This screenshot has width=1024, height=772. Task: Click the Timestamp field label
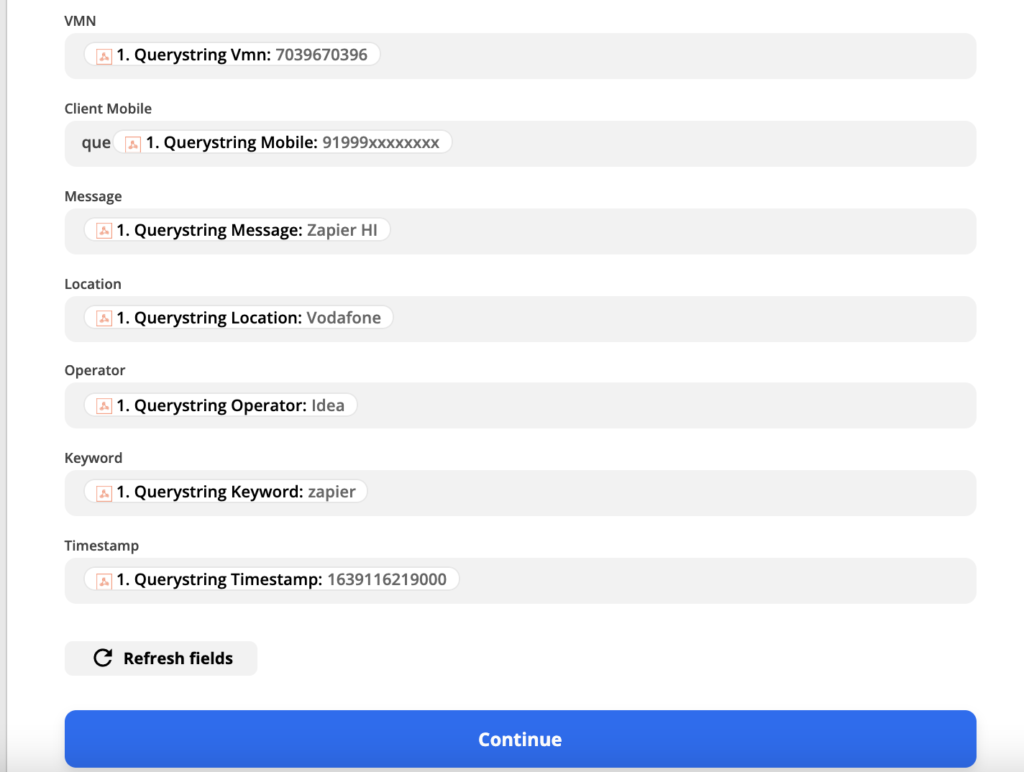[x=101, y=545]
